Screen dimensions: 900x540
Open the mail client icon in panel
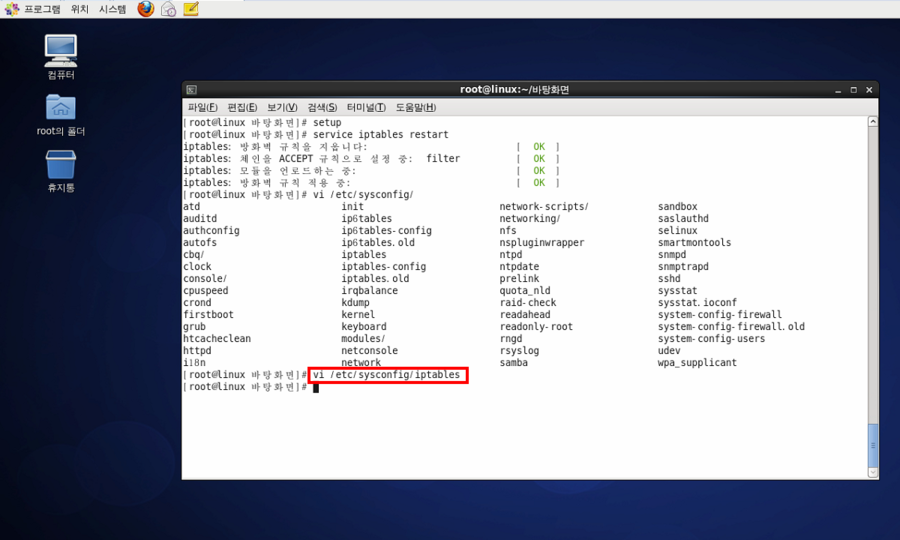[168, 9]
